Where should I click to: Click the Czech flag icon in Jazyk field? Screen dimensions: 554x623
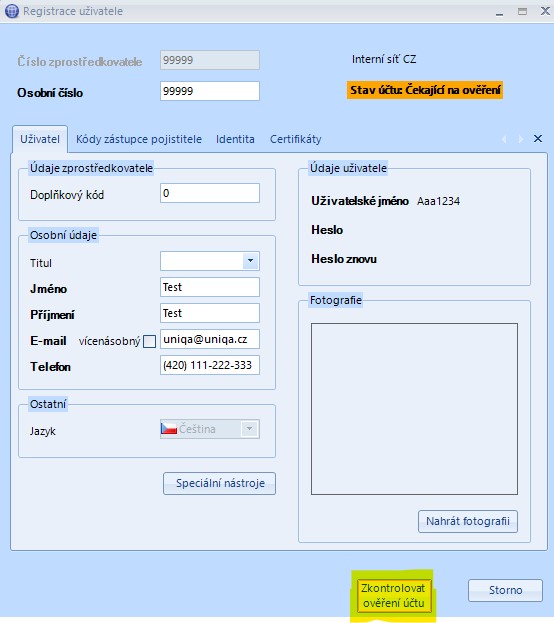169,429
